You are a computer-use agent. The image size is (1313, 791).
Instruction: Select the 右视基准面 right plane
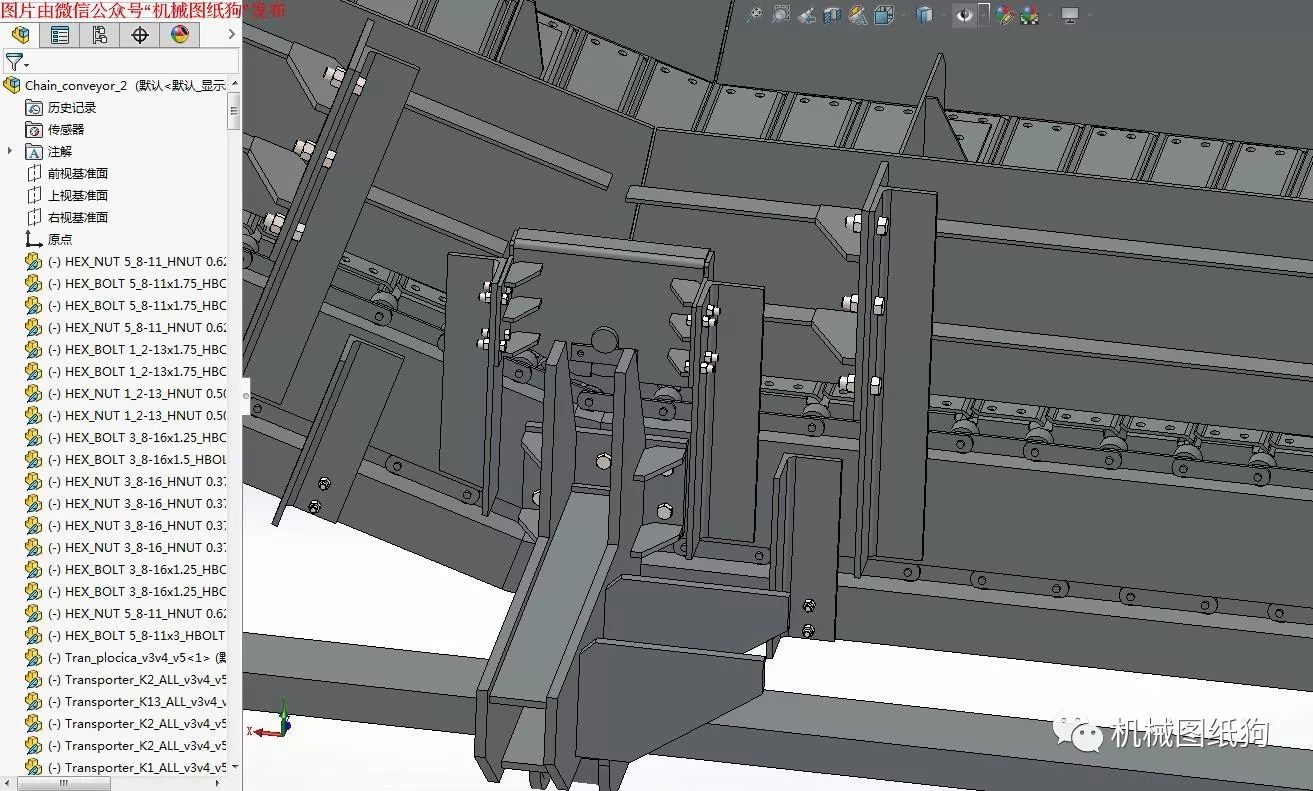67,218
